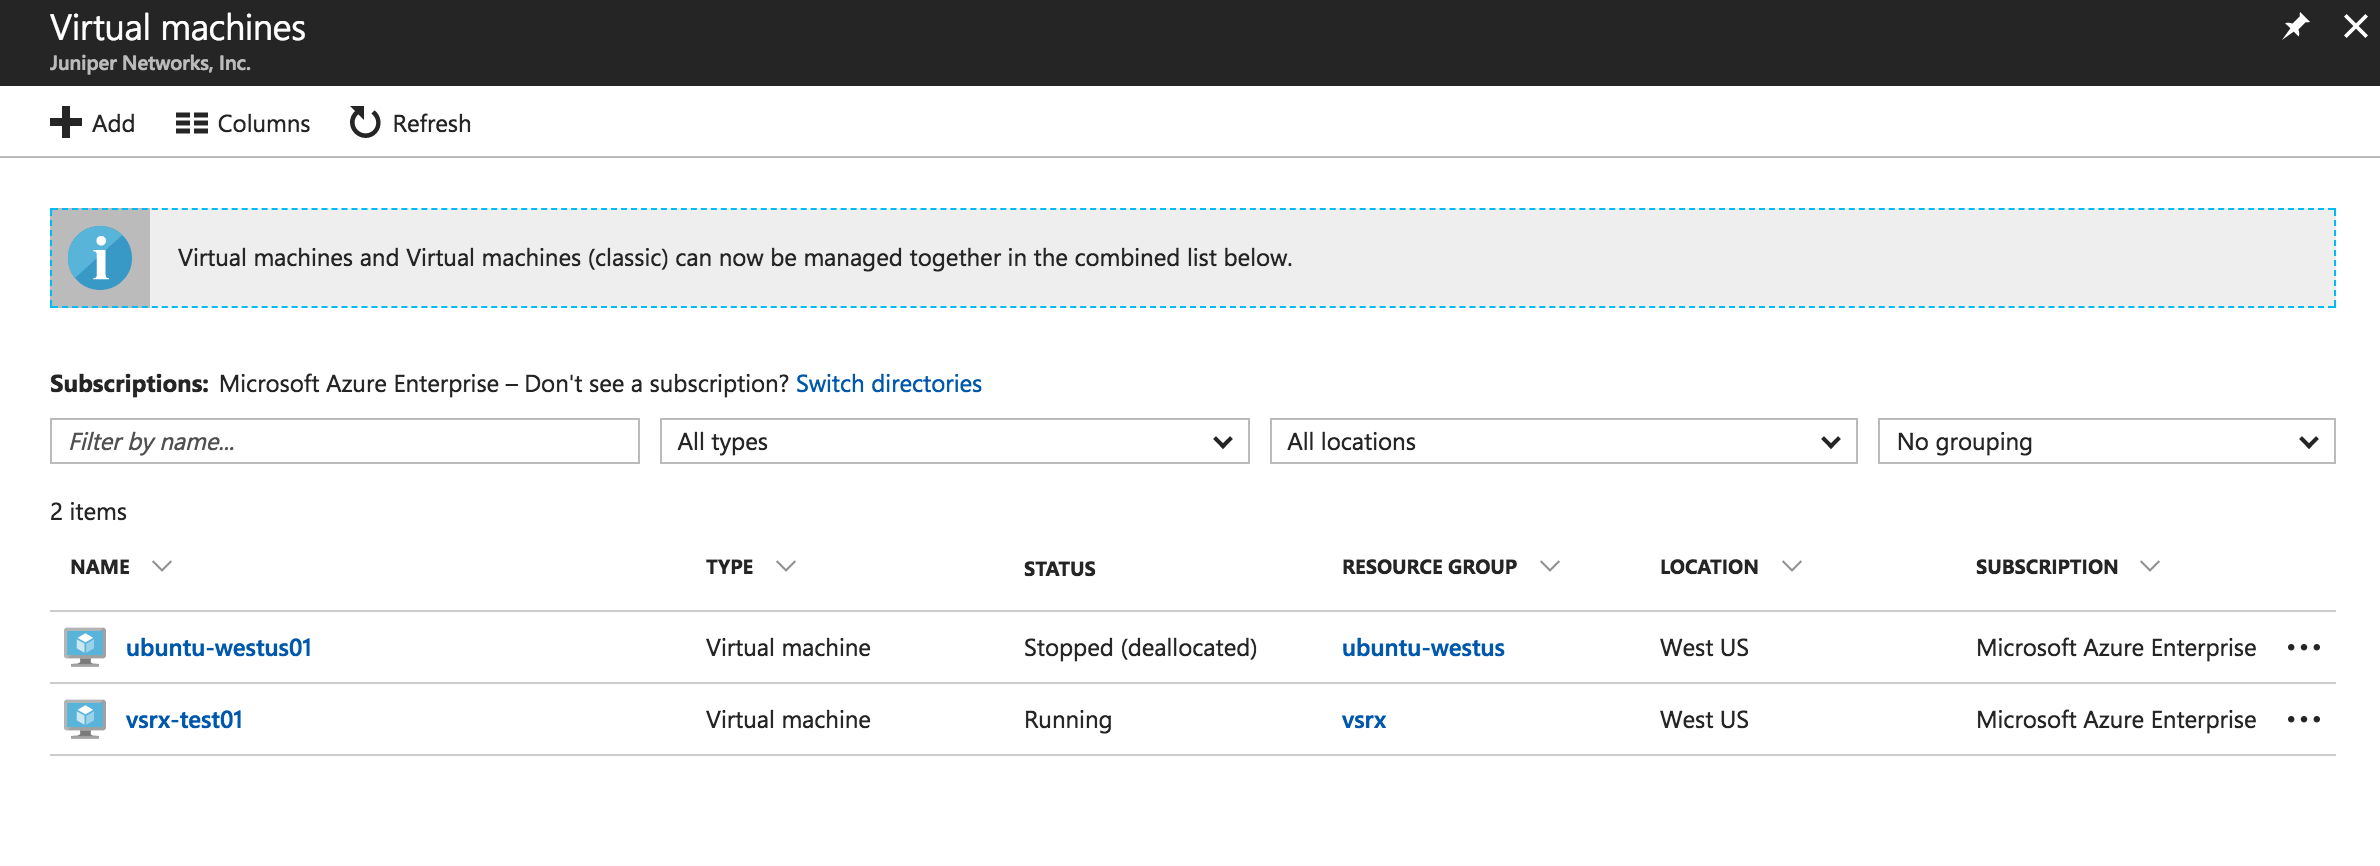The image size is (2380, 866).
Task: Open more options for ubuntu-westus01 row
Action: tap(2303, 648)
